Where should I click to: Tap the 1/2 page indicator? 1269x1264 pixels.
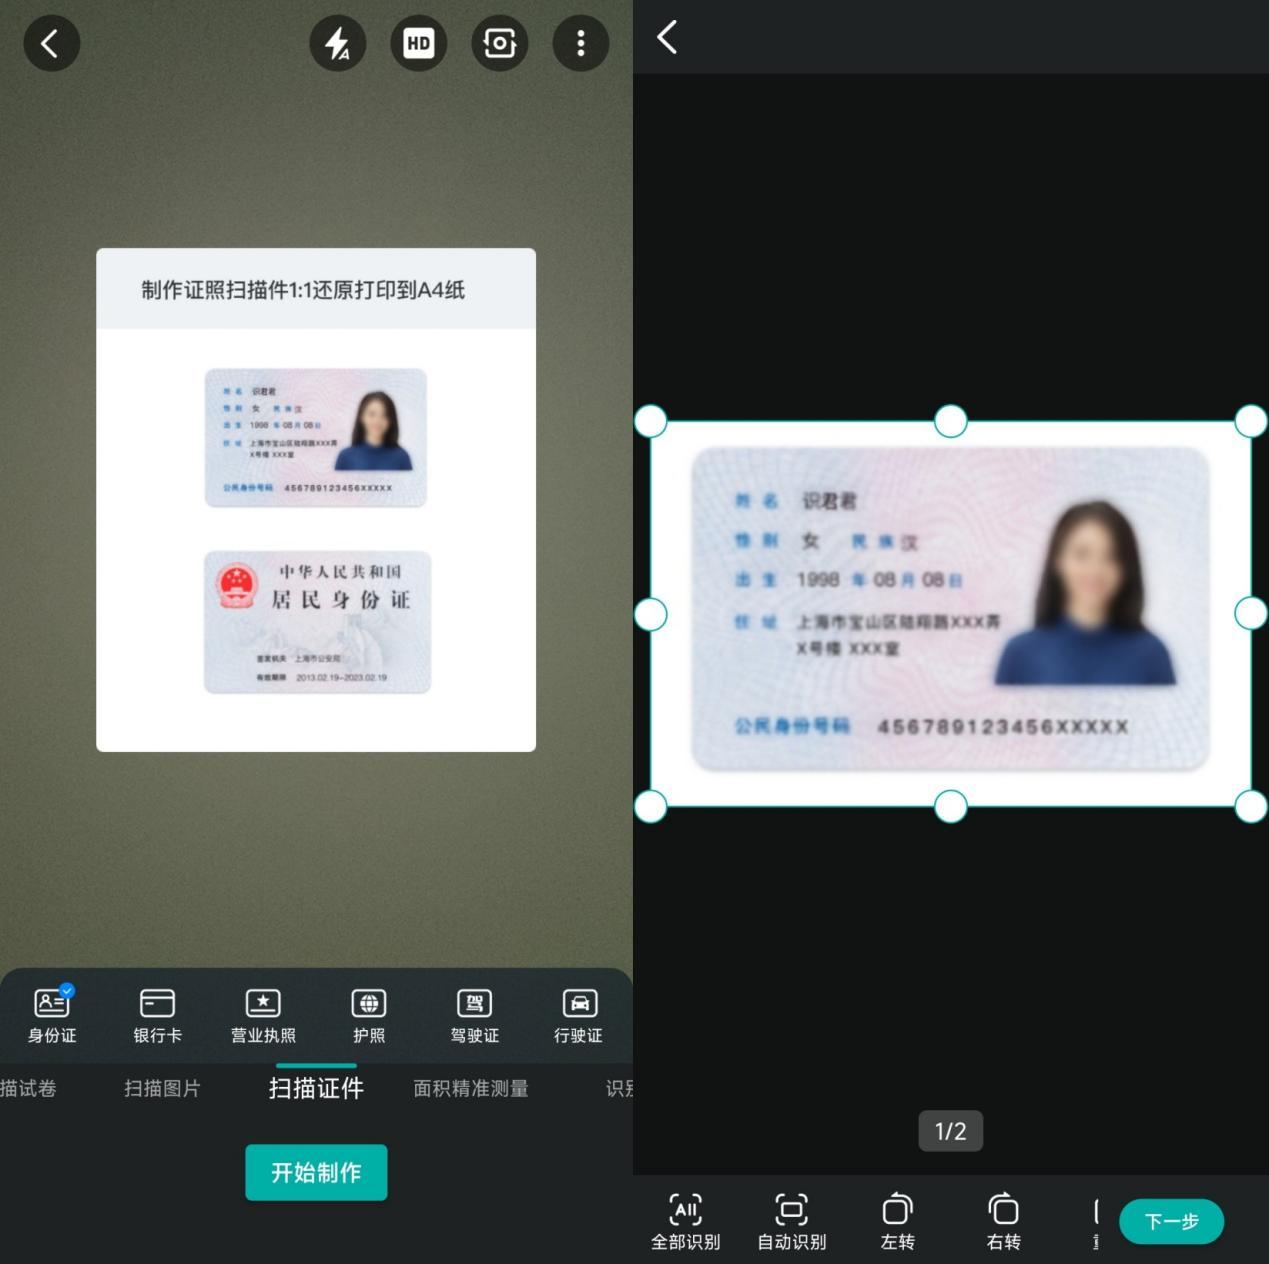pyautogui.click(x=949, y=1131)
